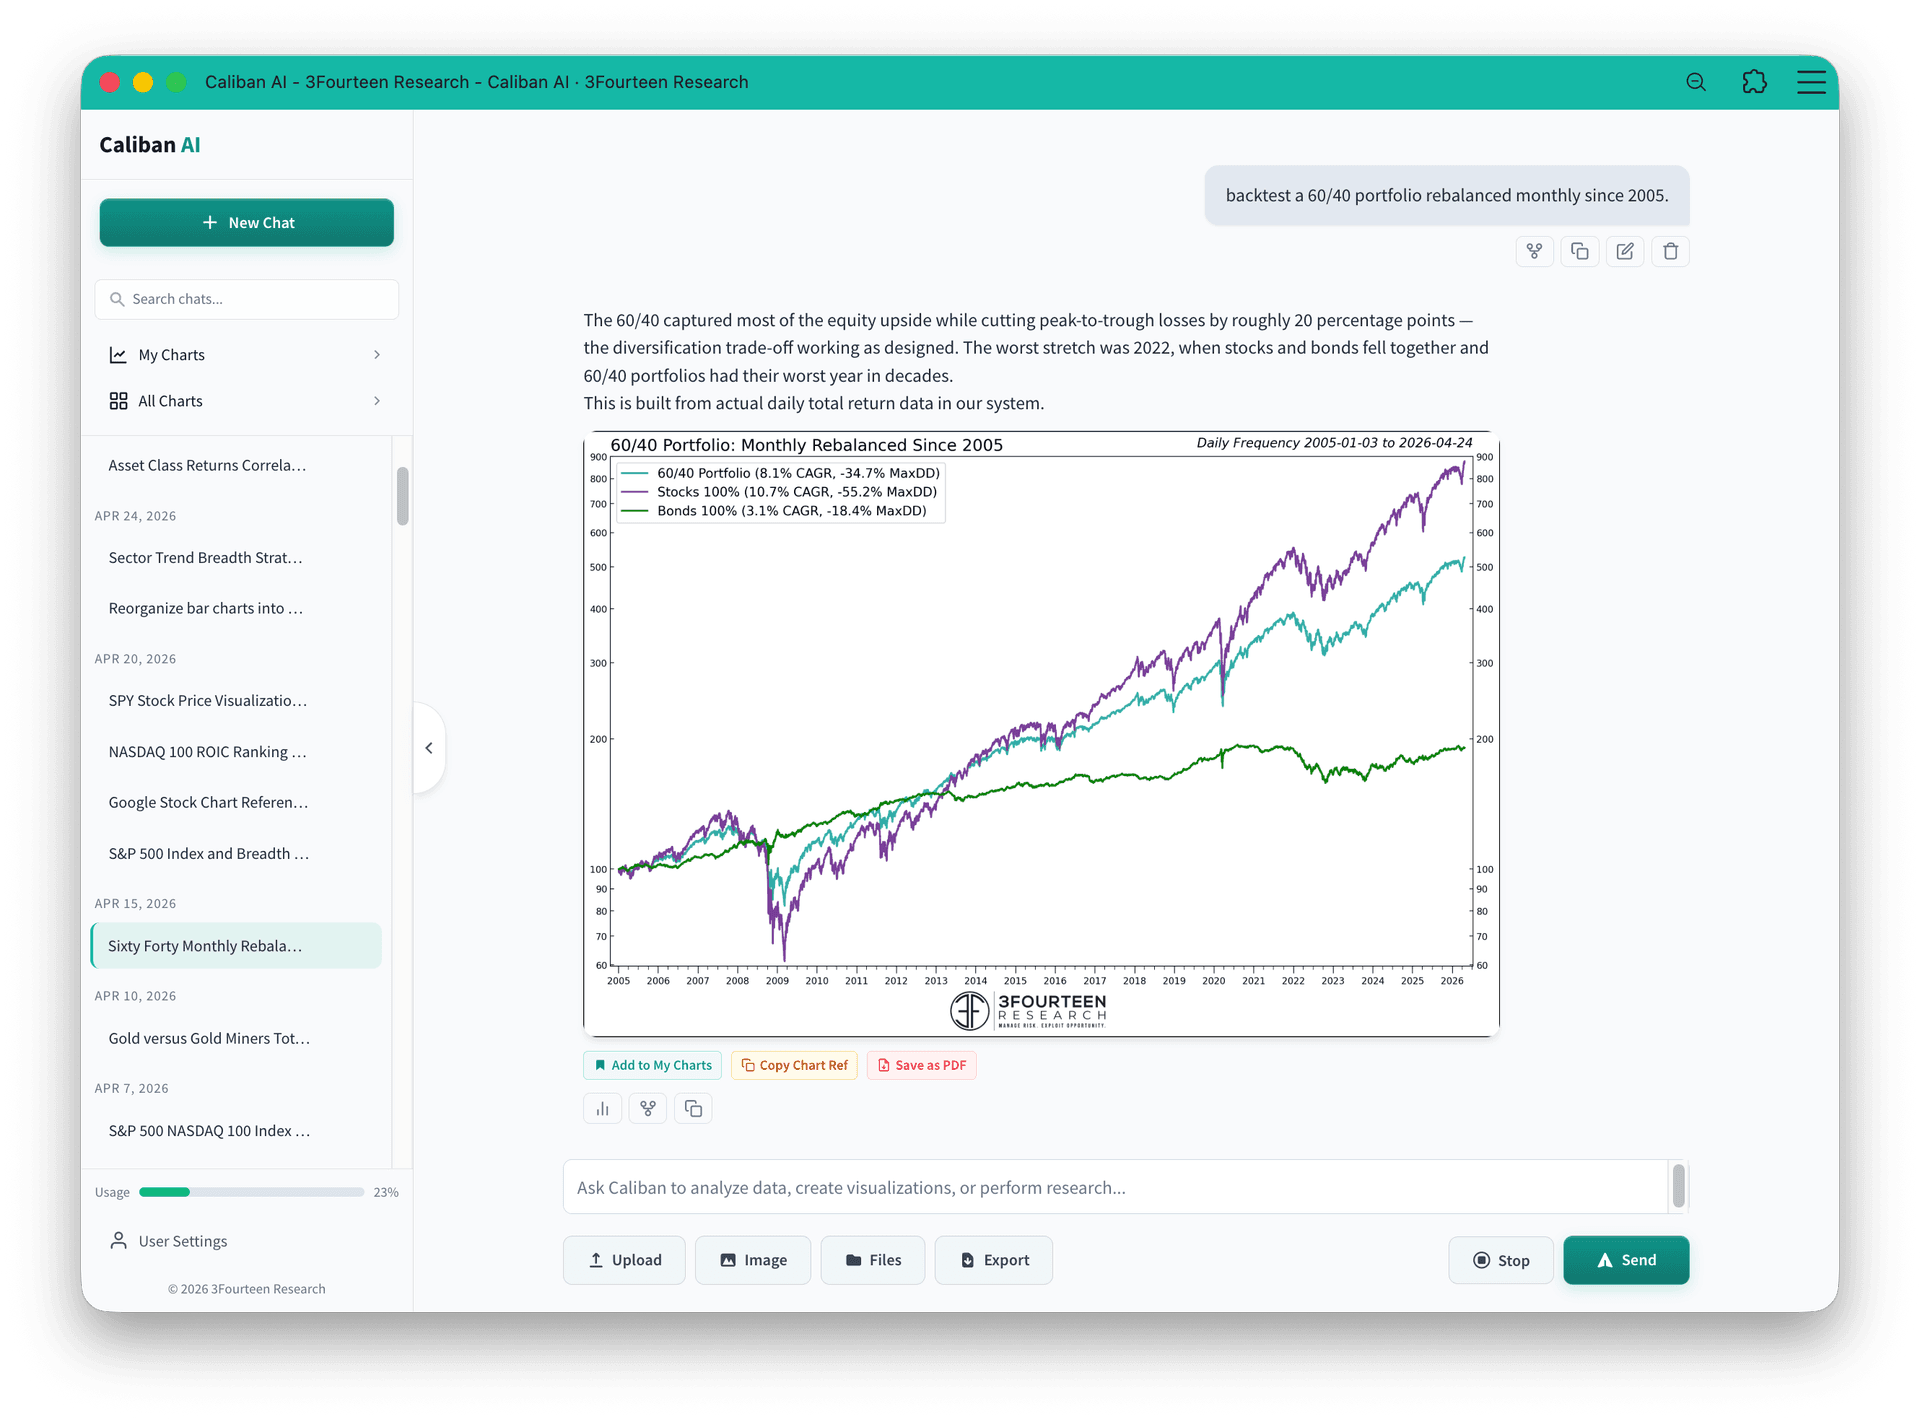Copy the user message text

1580,251
